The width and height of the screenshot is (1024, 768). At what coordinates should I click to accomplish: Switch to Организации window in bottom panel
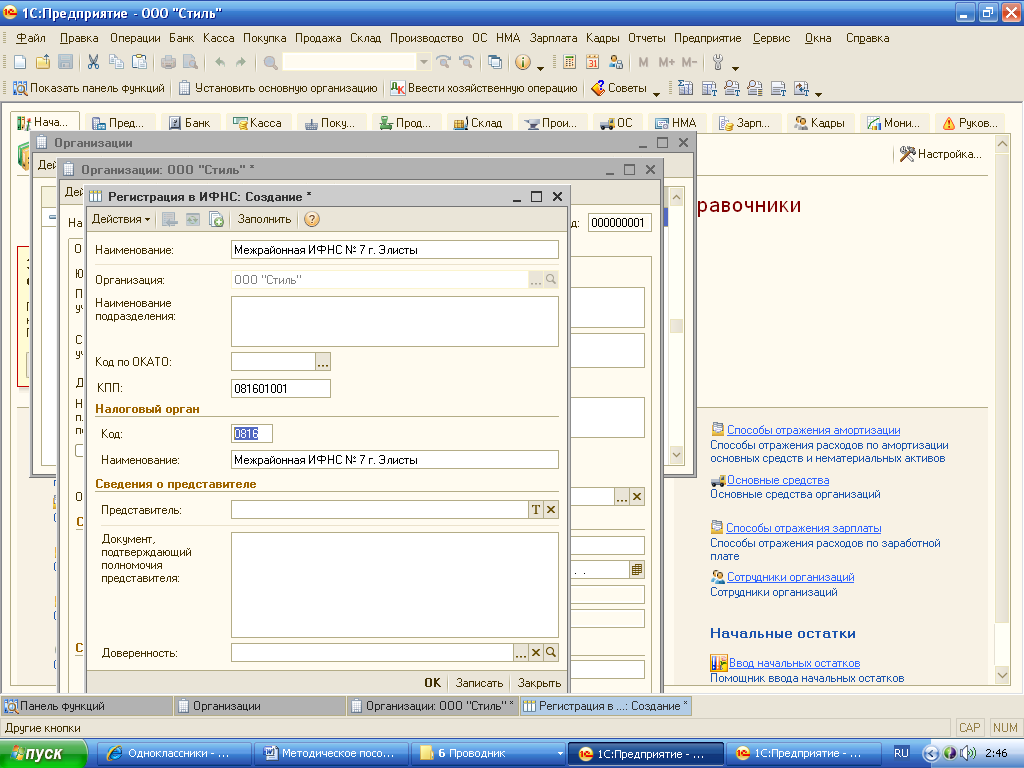260,706
